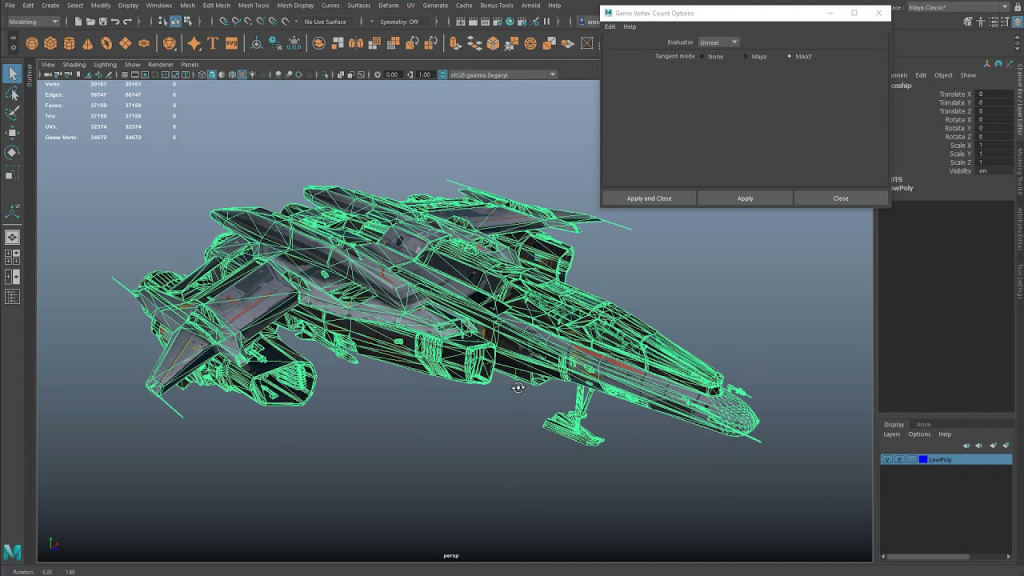The width and height of the screenshot is (1024, 576).
Task: Activate the Paint Selection tool
Action: point(12,113)
